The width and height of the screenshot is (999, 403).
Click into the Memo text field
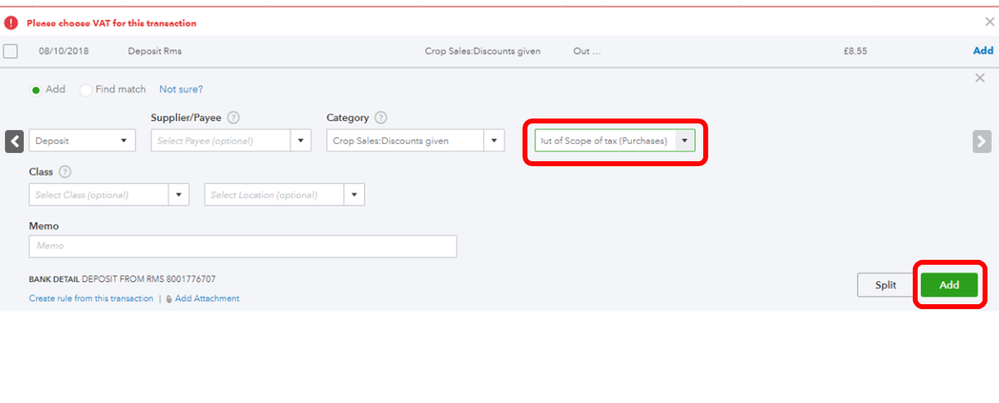243,246
